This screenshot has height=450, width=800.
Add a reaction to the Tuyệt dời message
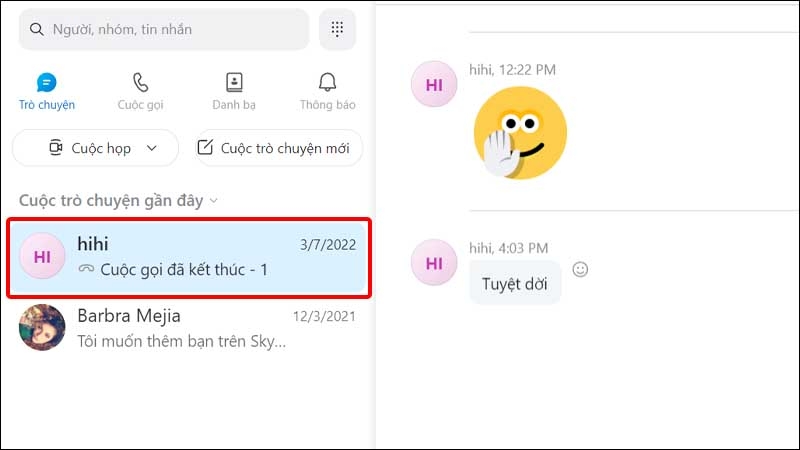[580, 269]
